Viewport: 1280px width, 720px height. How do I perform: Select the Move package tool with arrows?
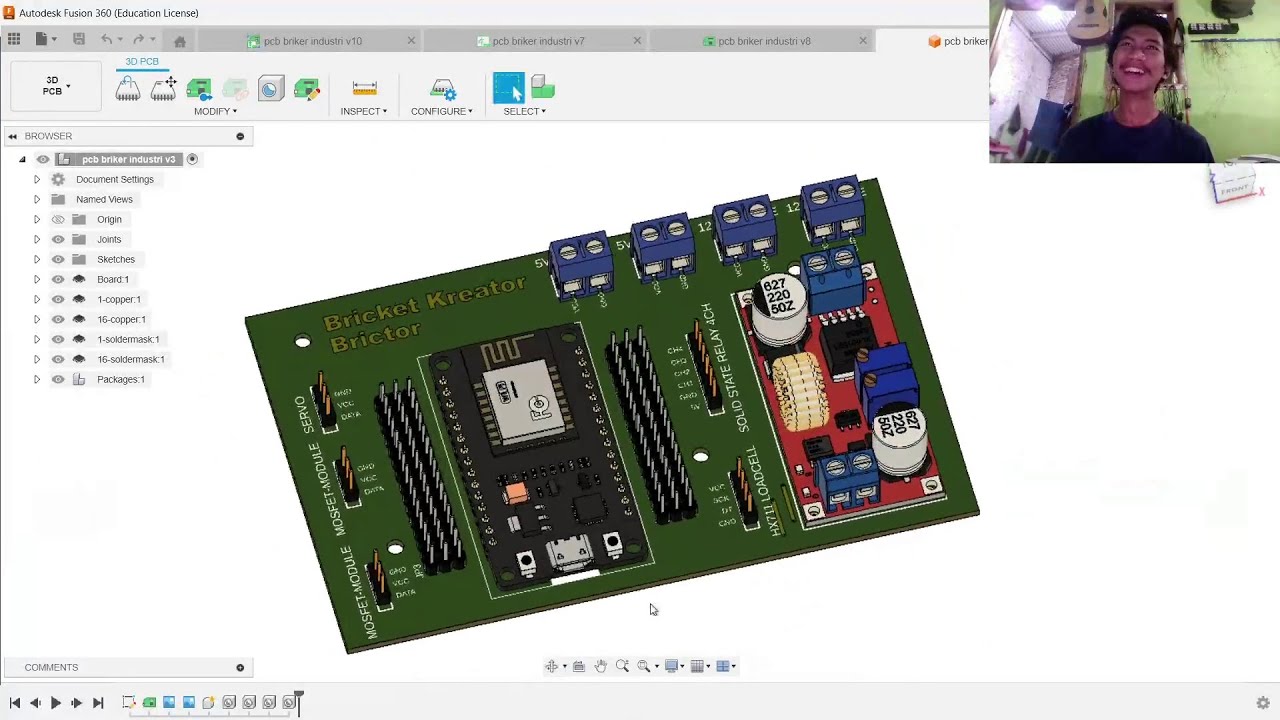click(163, 89)
